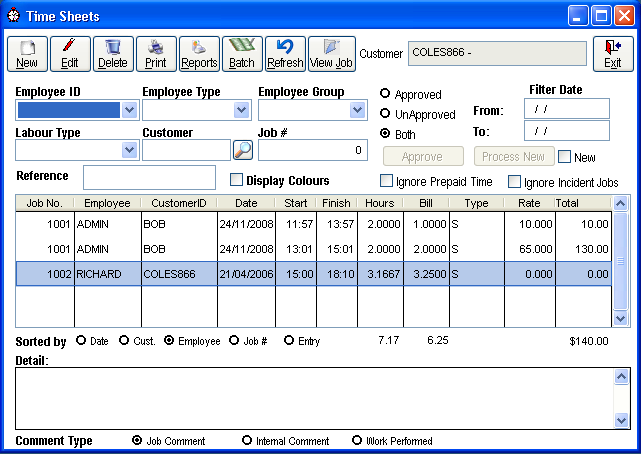
Task: Click the New timesheet toolbar icon
Action: click(x=27, y=53)
